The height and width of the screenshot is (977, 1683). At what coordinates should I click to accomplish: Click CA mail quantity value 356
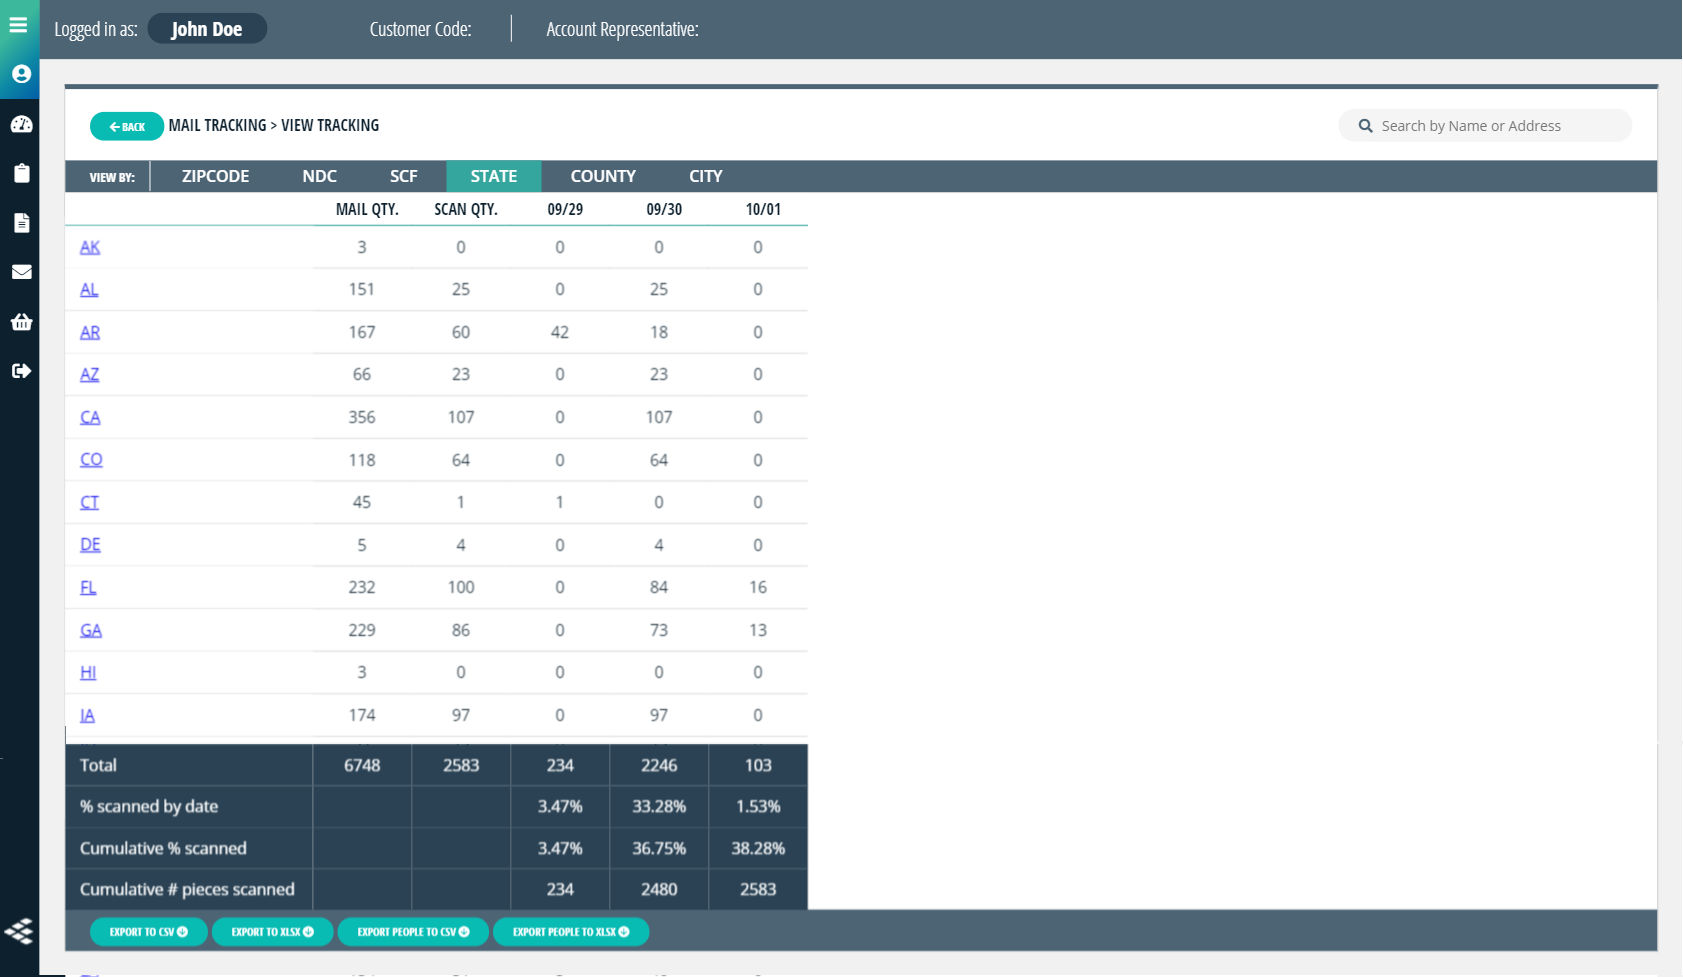[x=362, y=417]
